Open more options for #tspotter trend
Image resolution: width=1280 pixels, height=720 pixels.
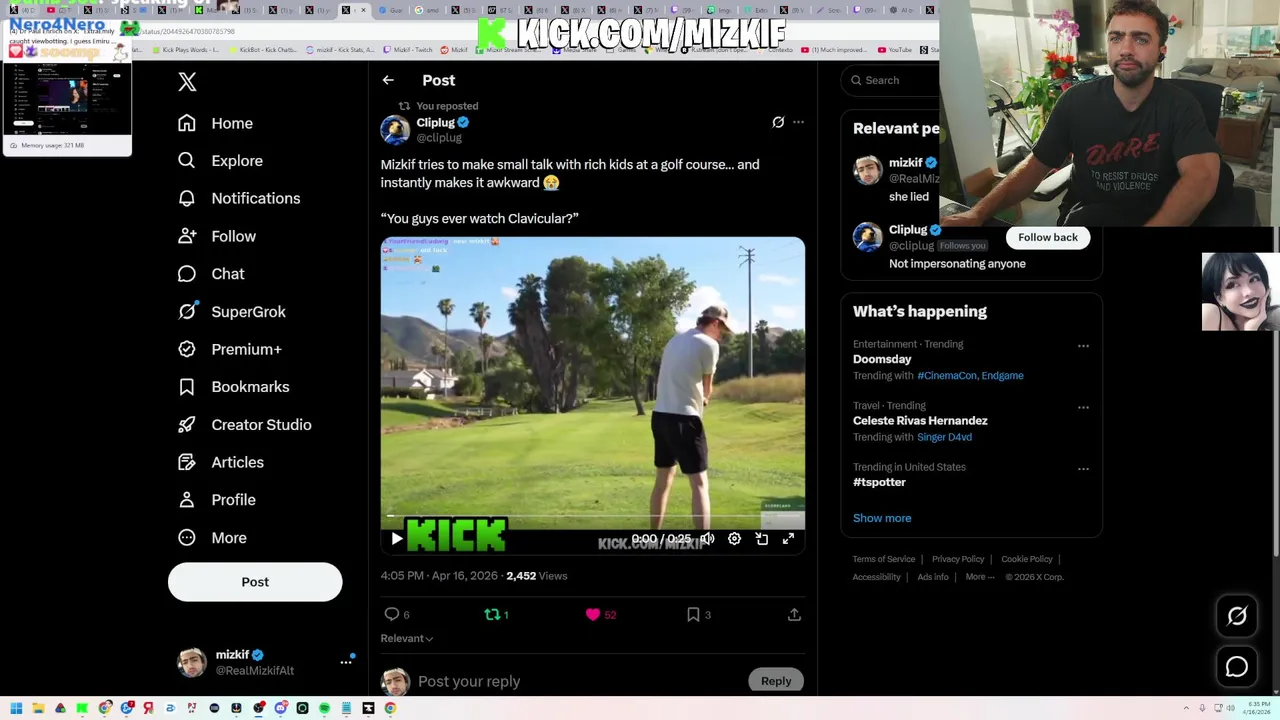1083,469
